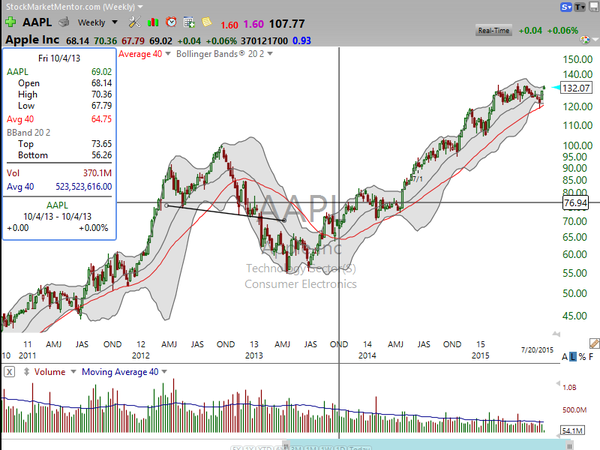600x450 pixels.
Task: Open the Weekly timeframe dropdown
Action: (98, 23)
